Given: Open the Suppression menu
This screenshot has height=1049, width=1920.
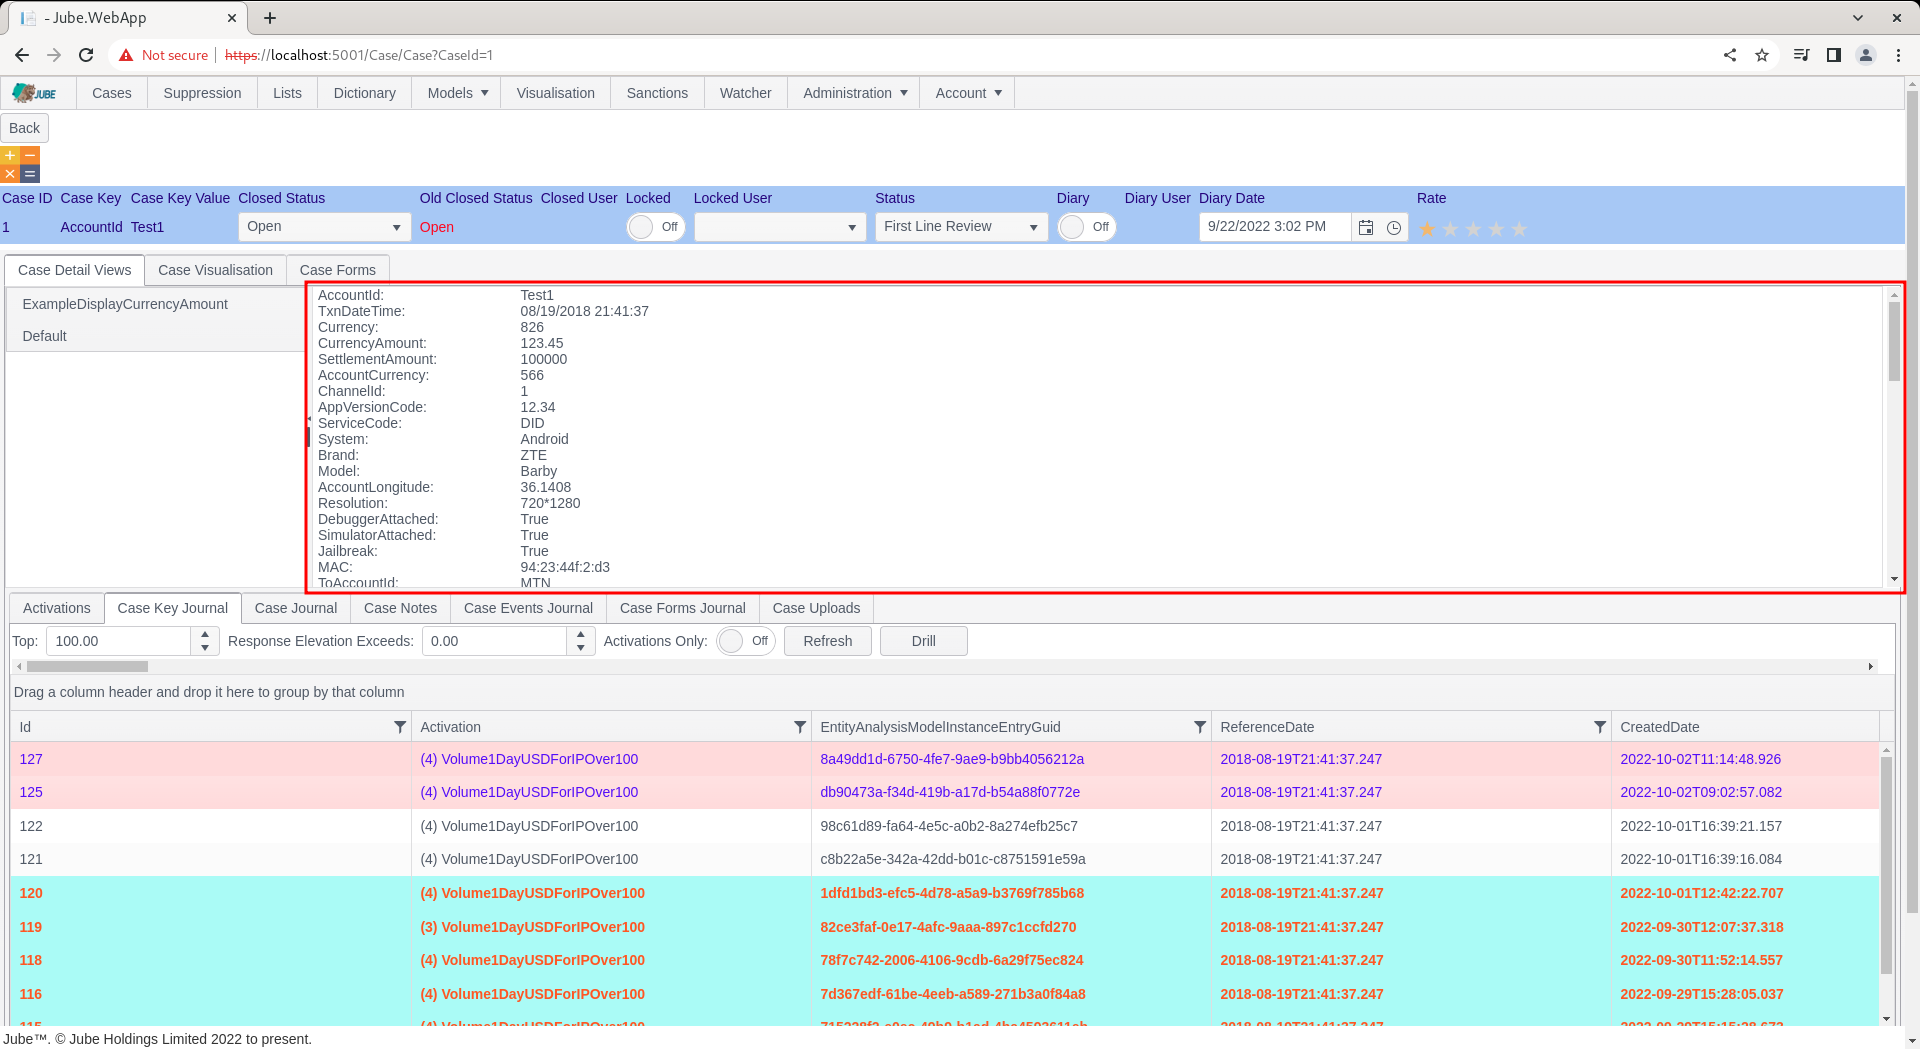Looking at the screenshot, I should [x=202, y=93].
